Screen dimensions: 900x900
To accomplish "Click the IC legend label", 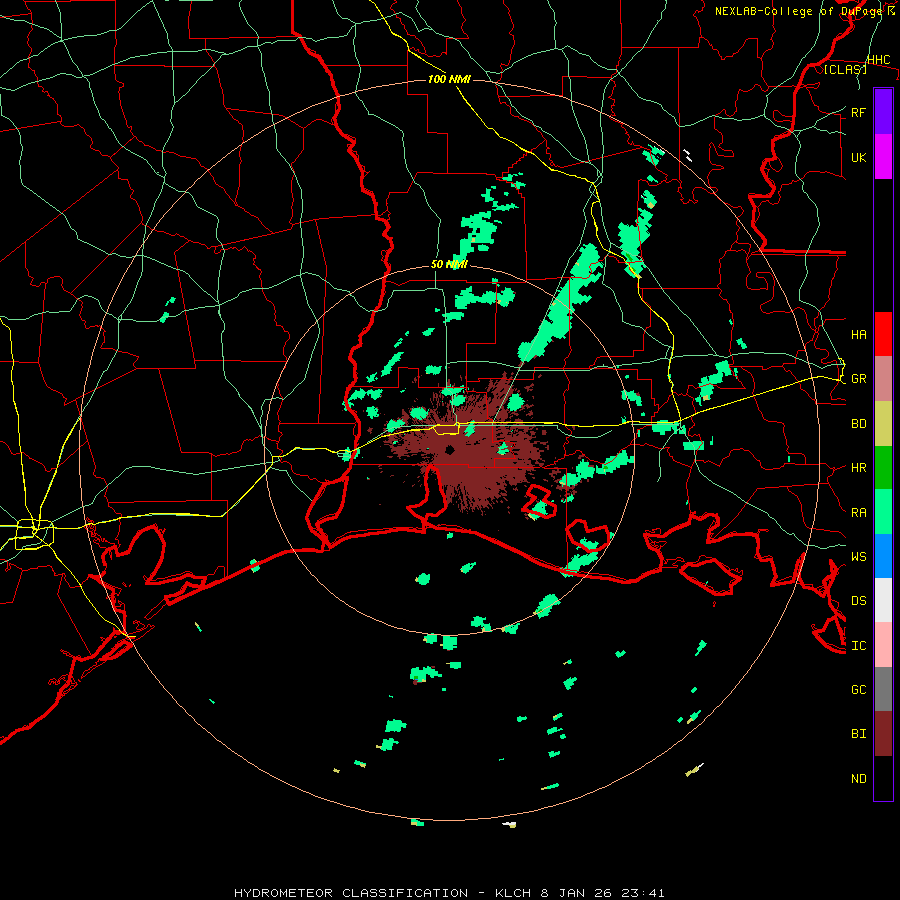I will [858, 646].
